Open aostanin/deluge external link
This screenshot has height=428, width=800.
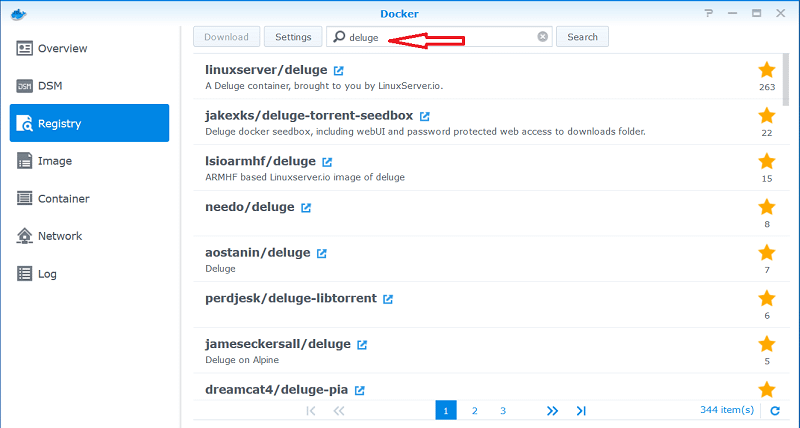pyautogui.click(x=321, y=253)
